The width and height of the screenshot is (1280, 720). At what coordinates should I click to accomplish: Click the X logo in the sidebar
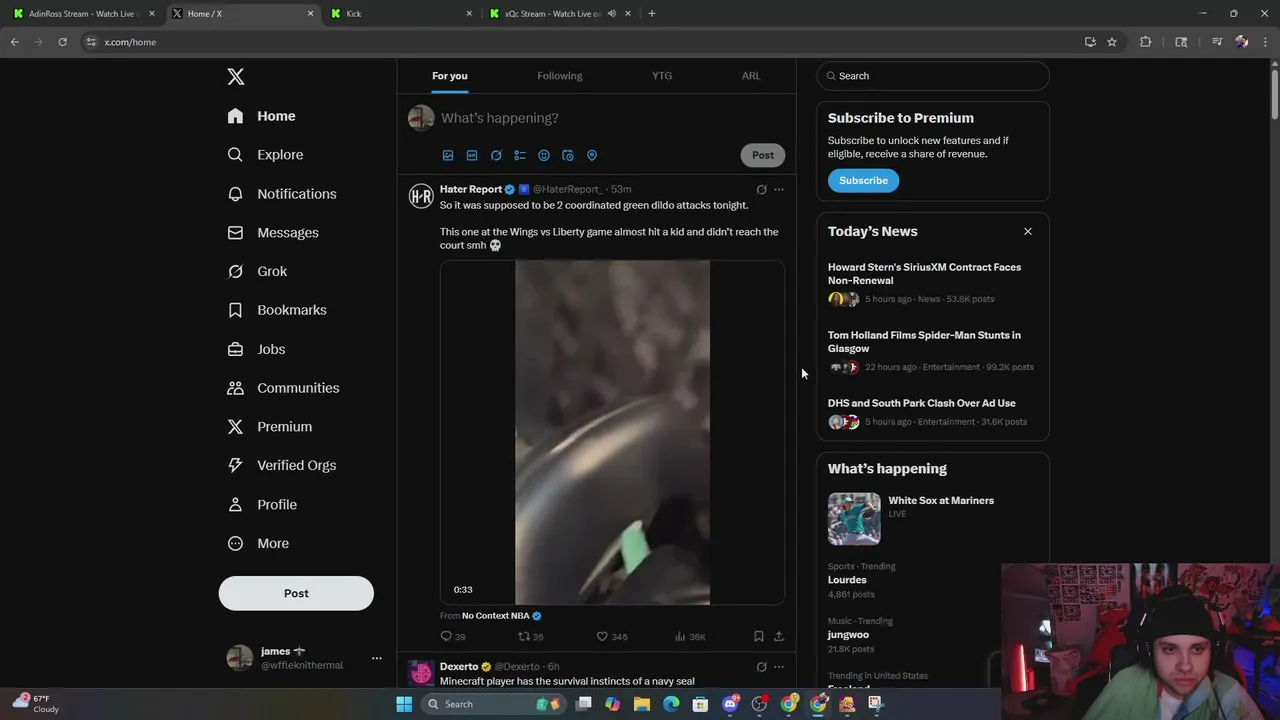235,77
